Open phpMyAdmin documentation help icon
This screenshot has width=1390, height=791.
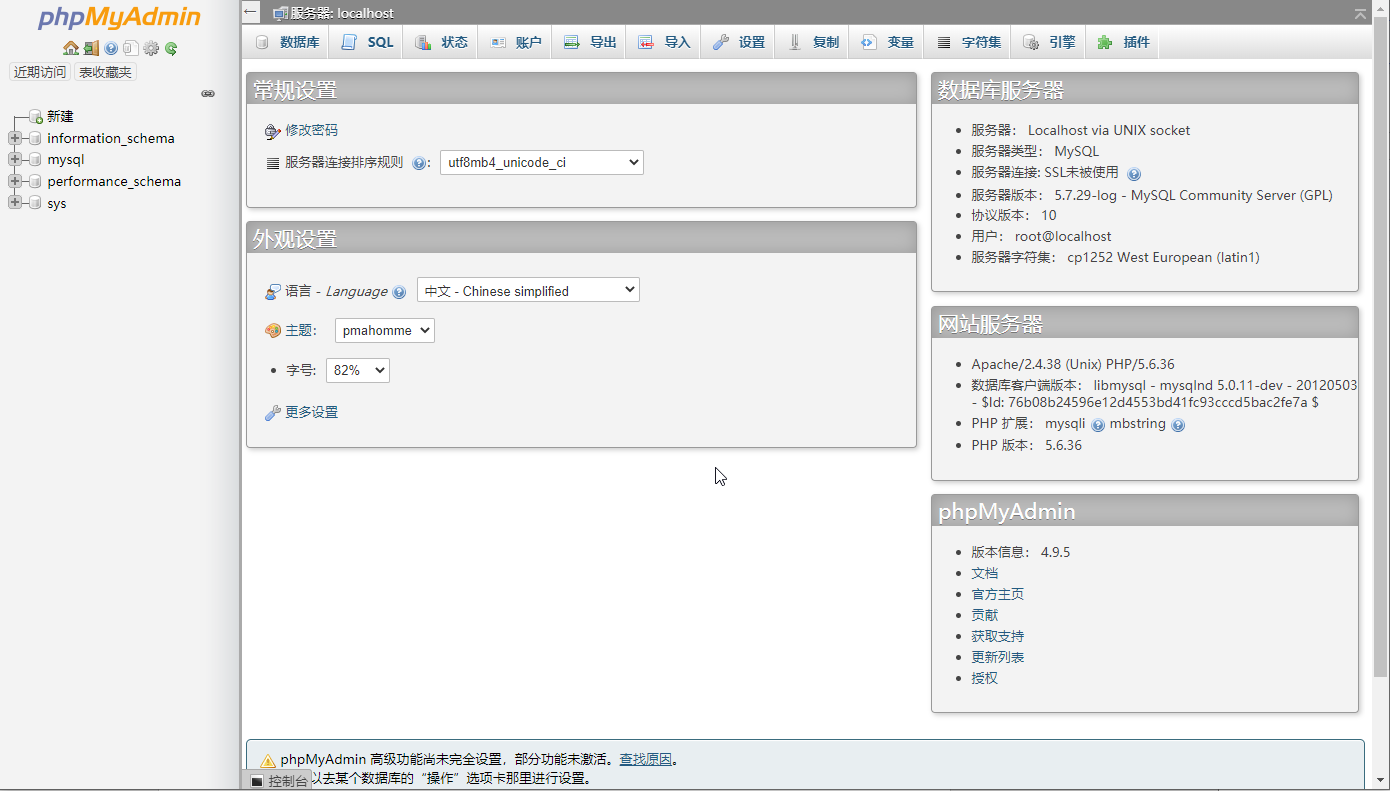coord(111,48)
